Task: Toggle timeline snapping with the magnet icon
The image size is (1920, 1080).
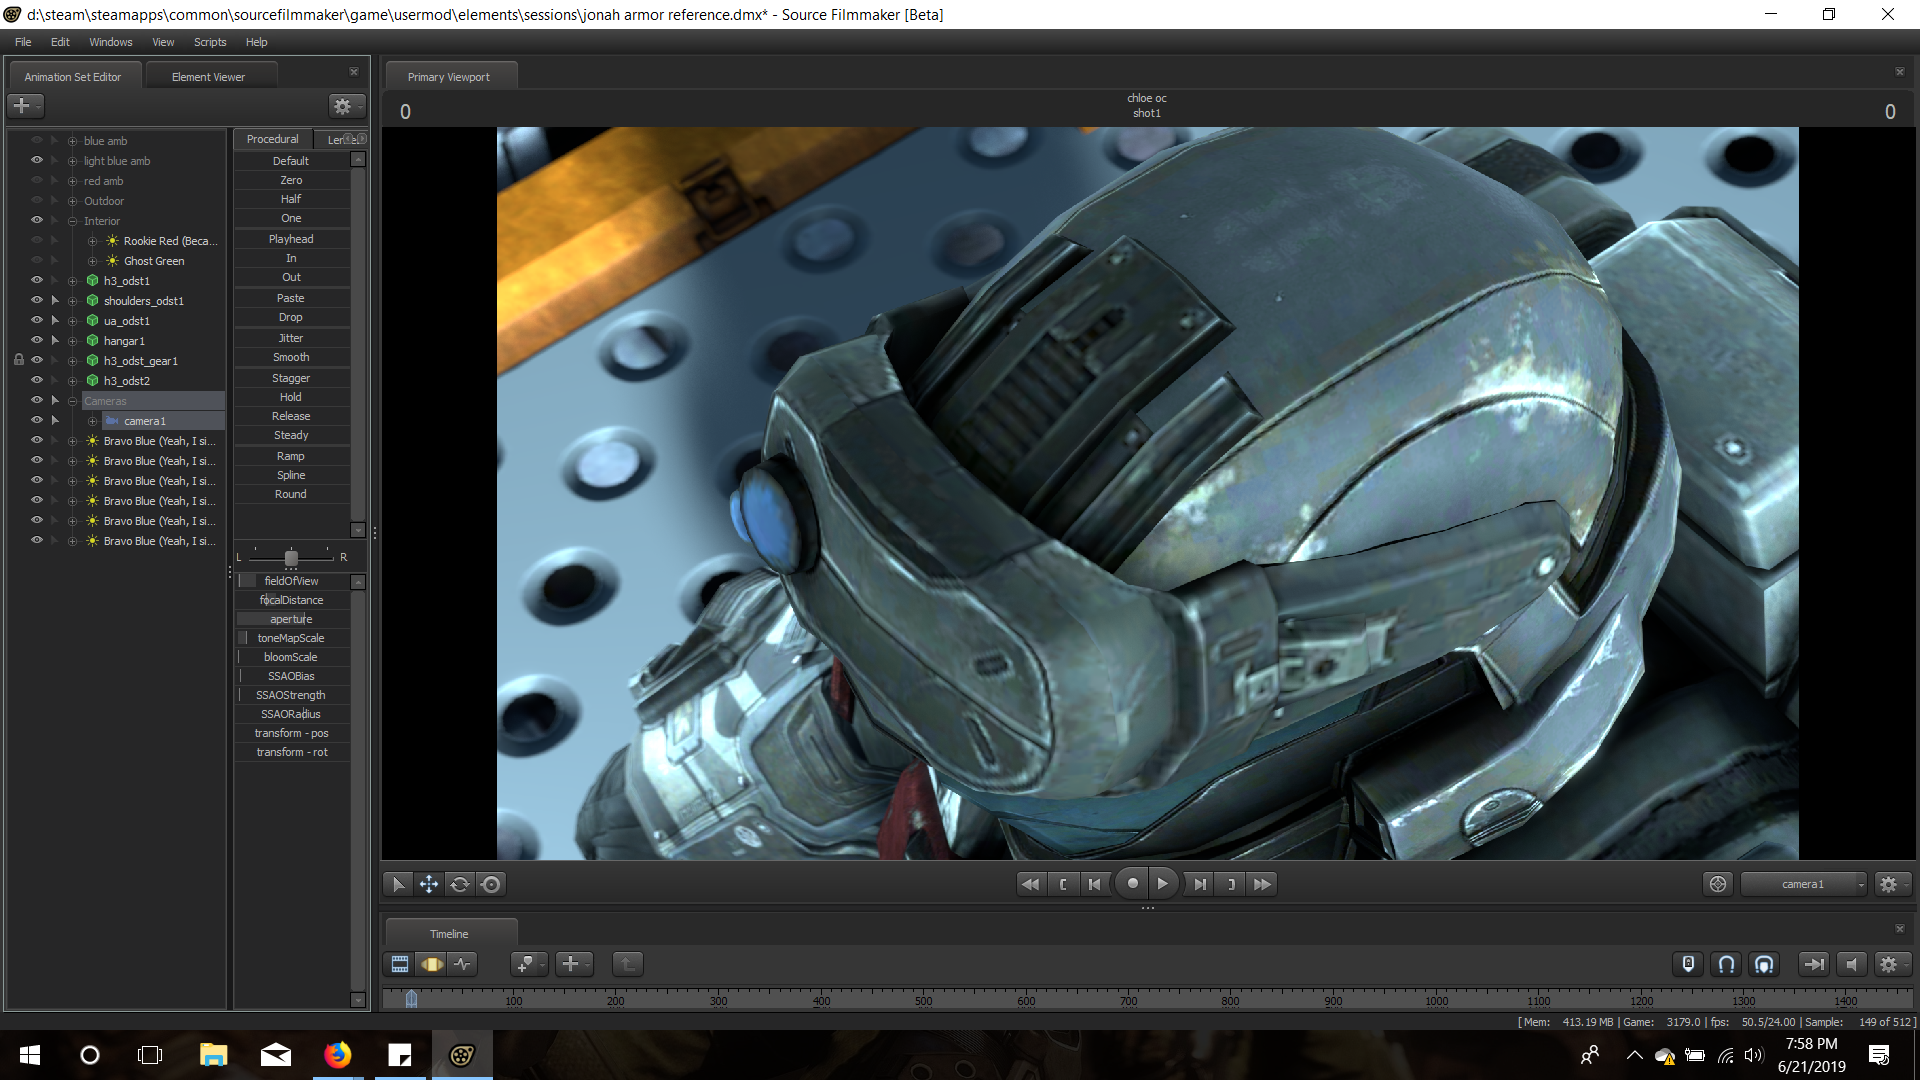Action: pyautogui.click(x=1726, y=964)
